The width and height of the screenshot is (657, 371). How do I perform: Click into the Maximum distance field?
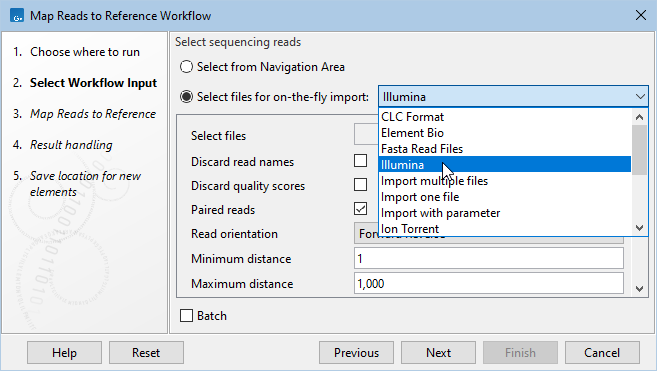[x=489, y=283]
